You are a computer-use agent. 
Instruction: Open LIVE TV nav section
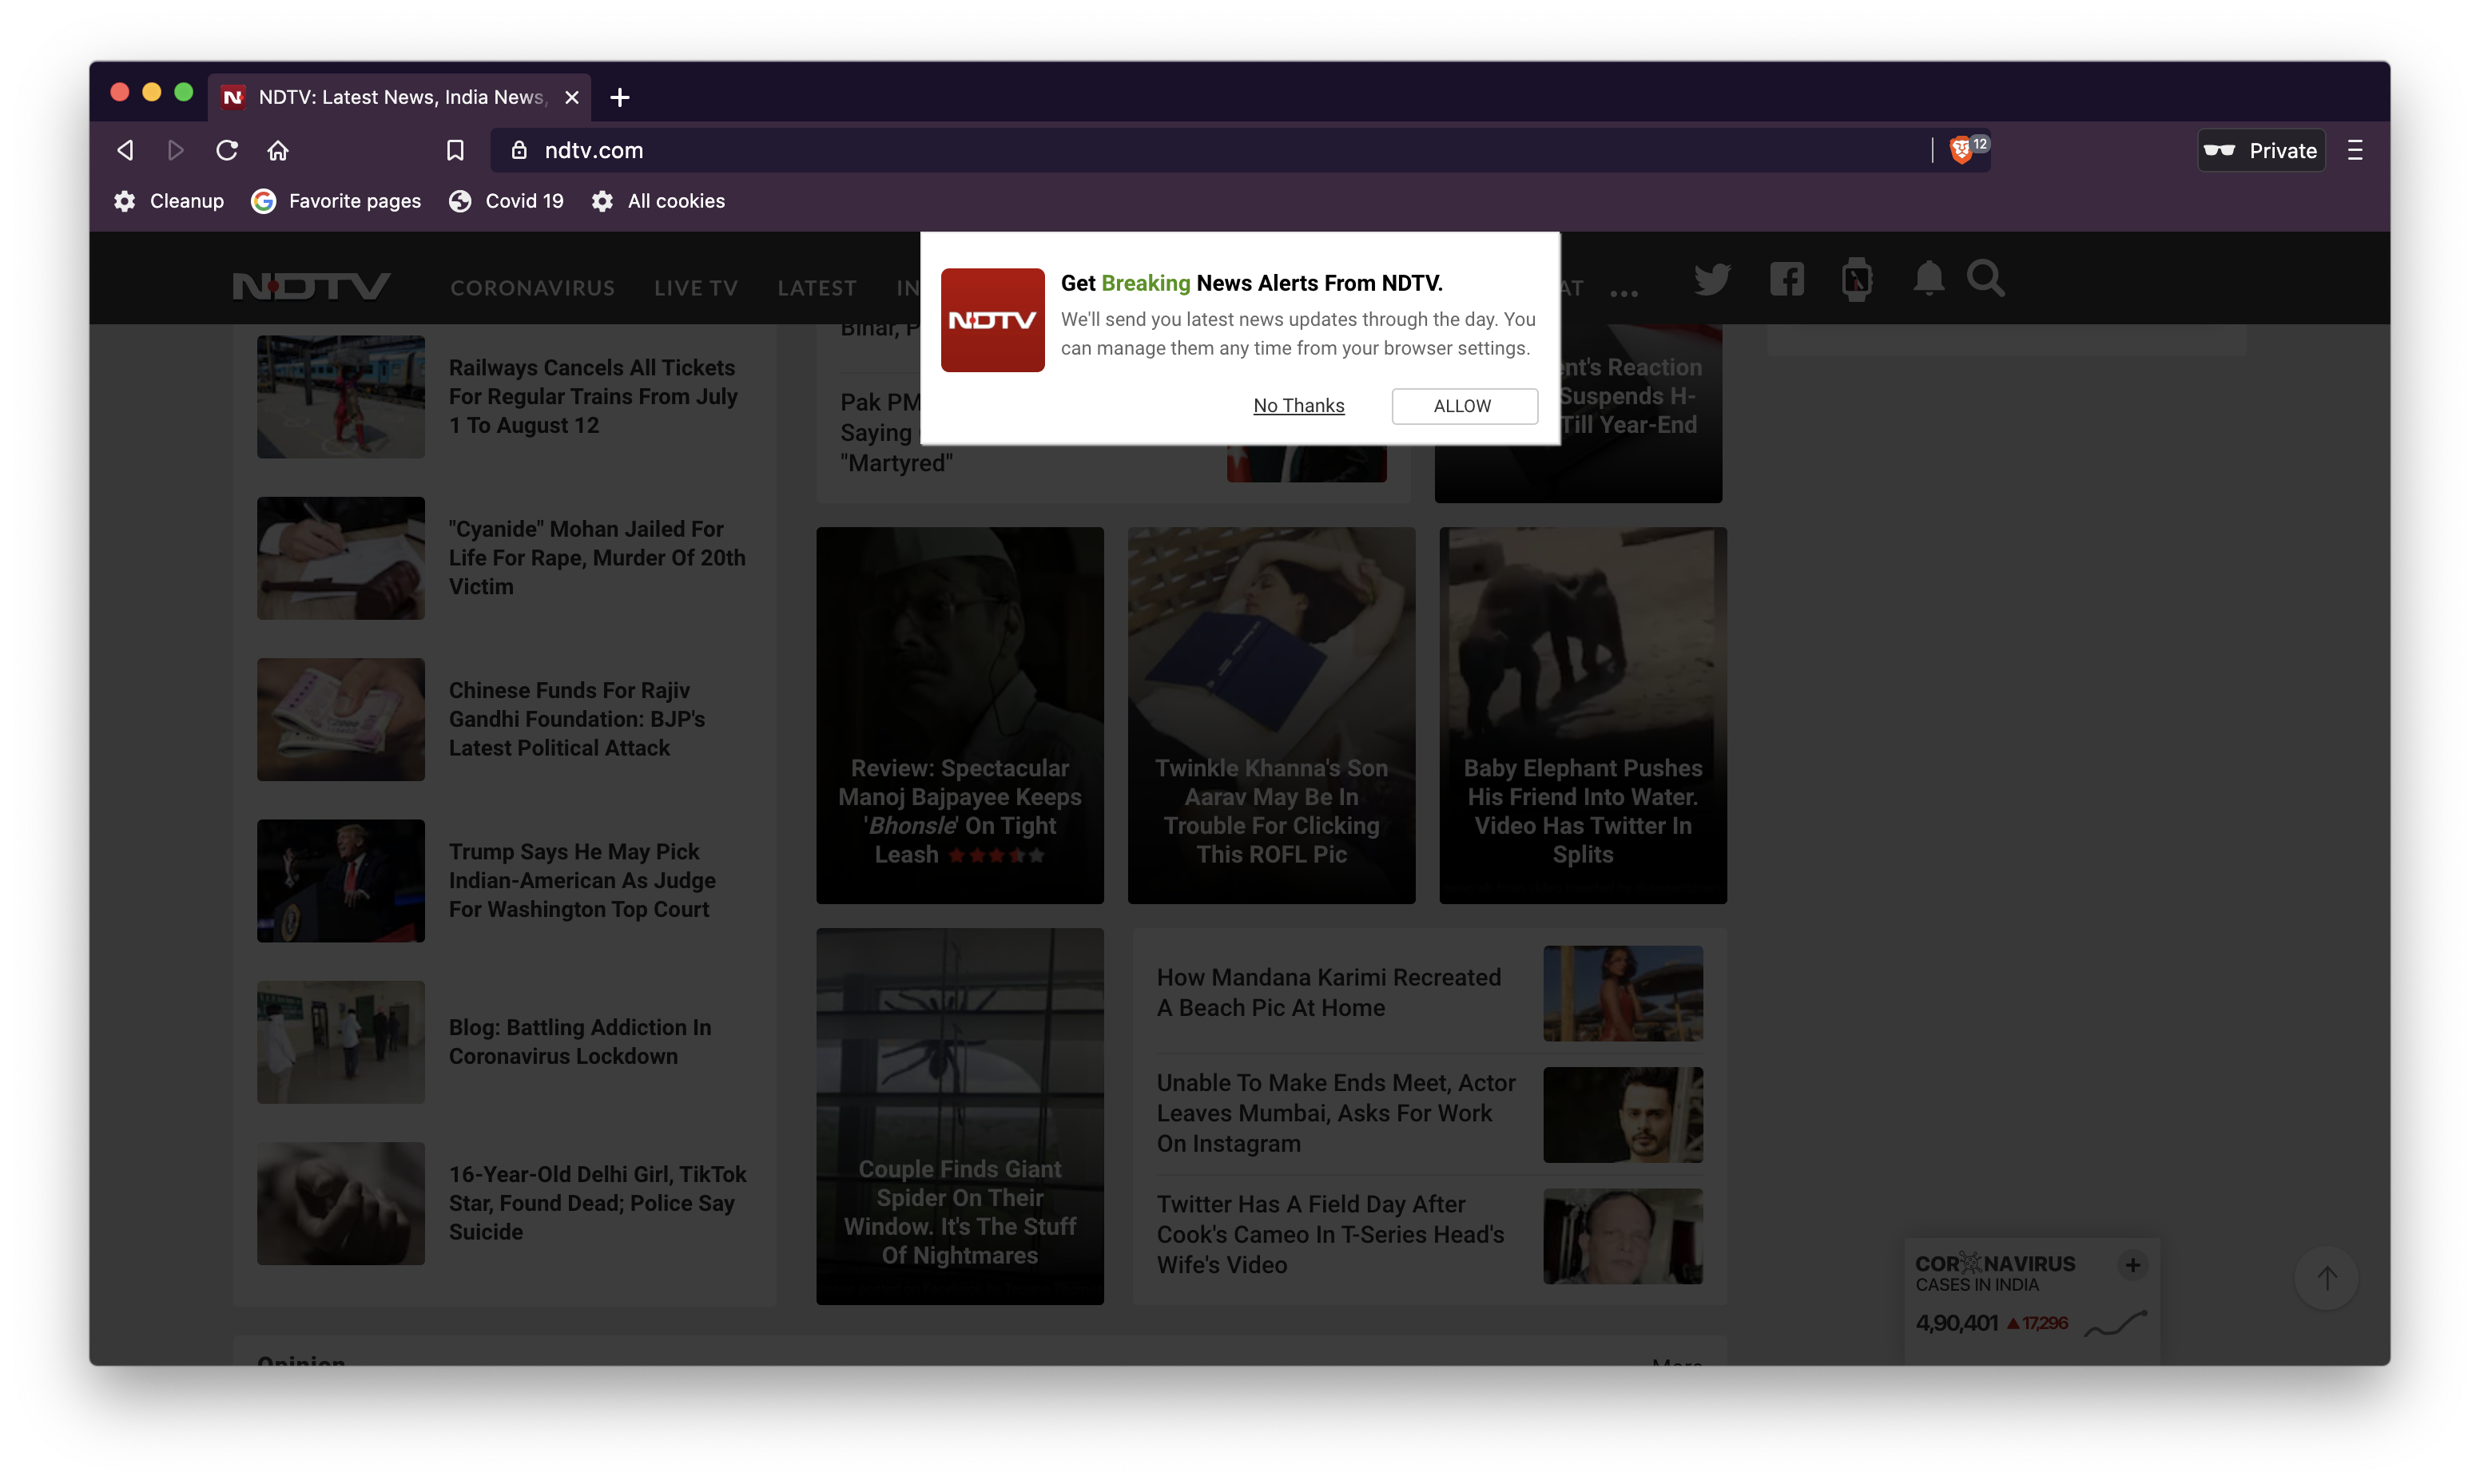pos(696,288)
